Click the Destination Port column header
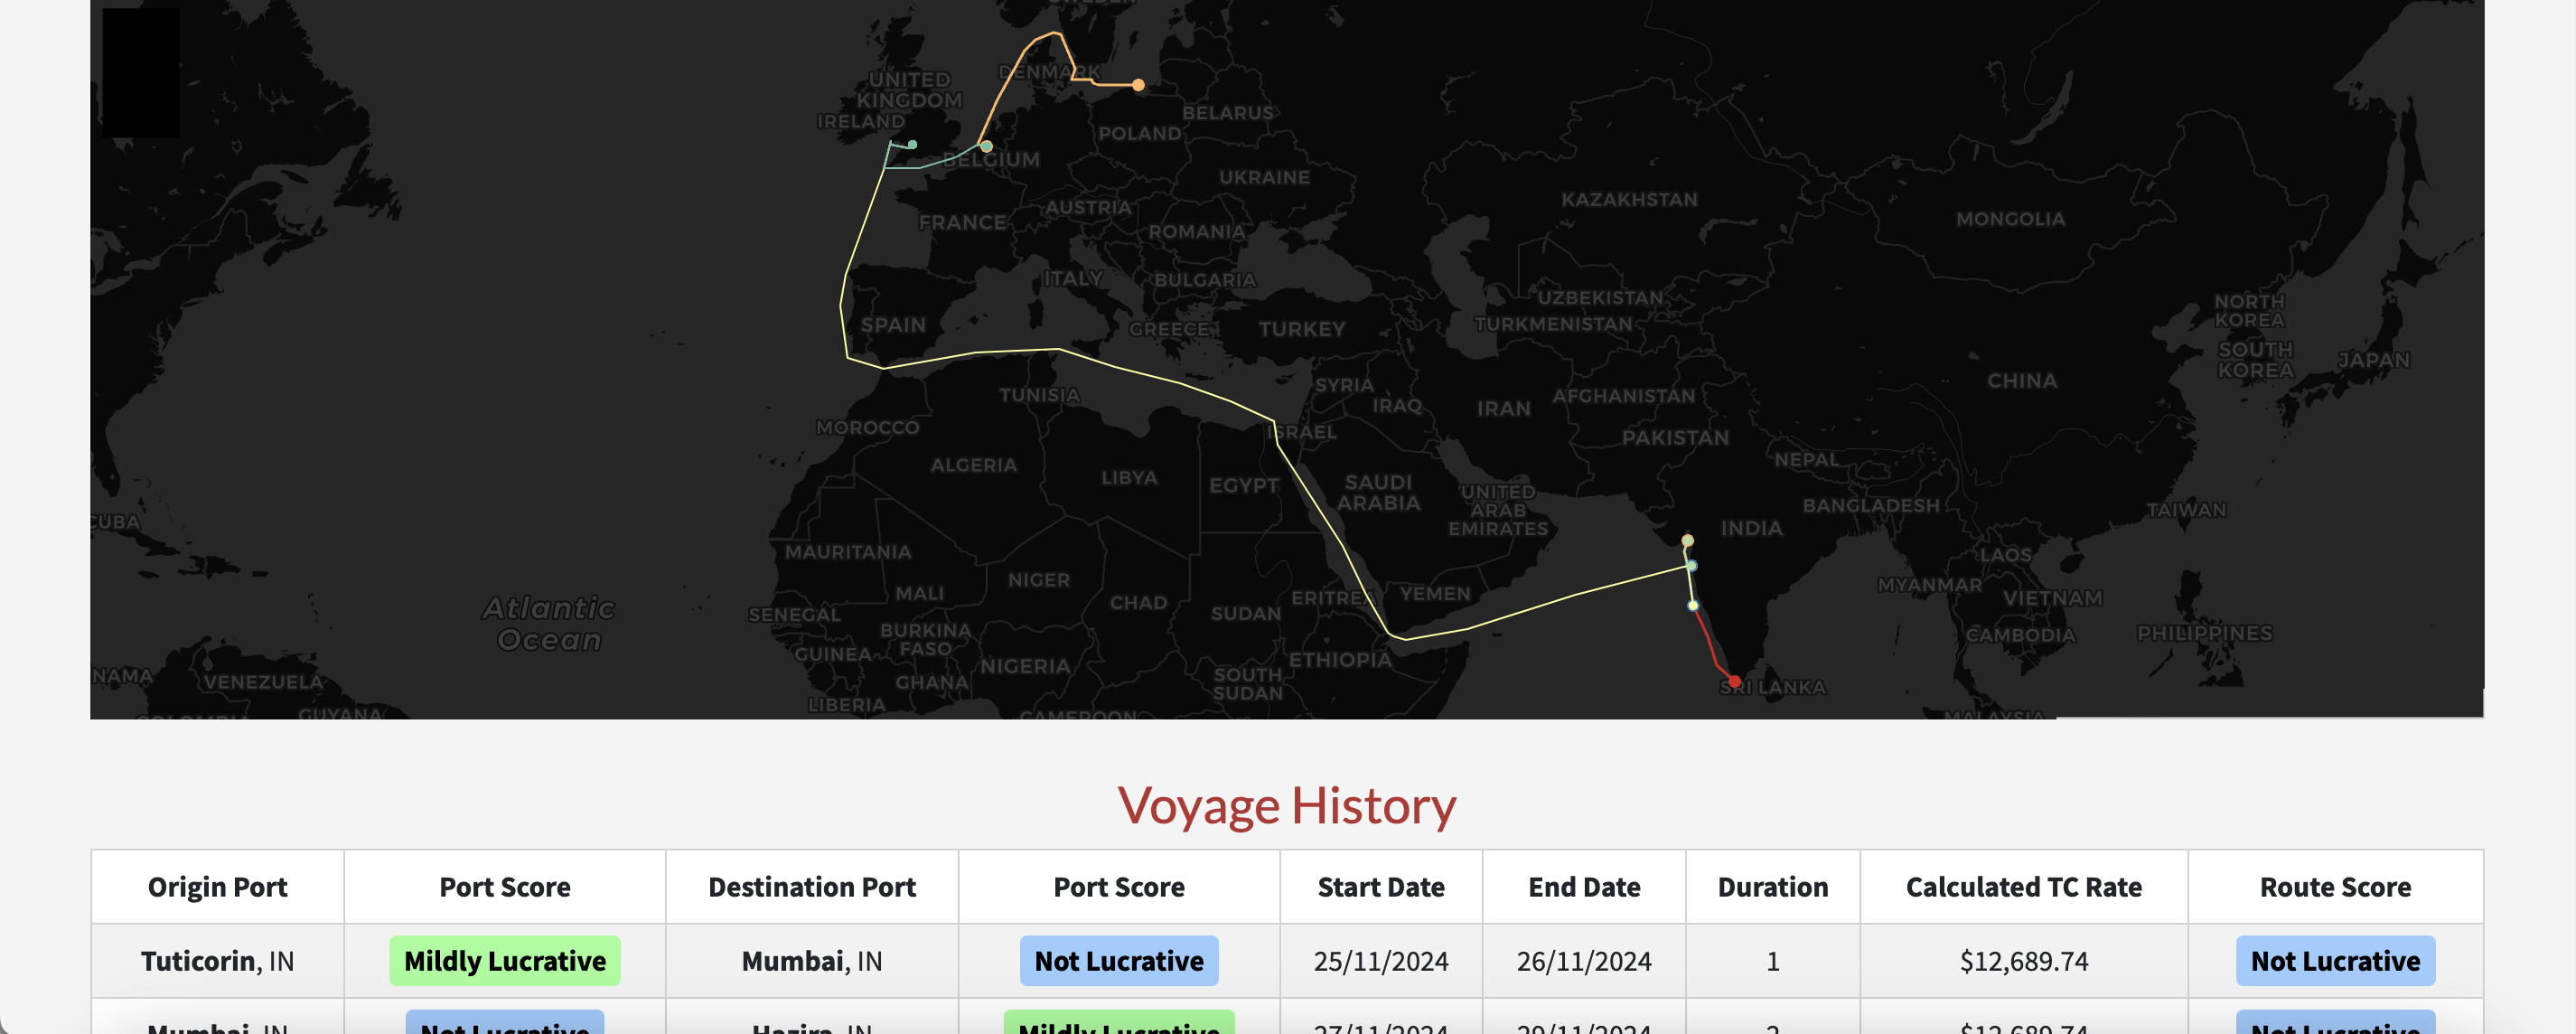The height and width of the screenshot is (1034, 2576). tap(812, 887)
